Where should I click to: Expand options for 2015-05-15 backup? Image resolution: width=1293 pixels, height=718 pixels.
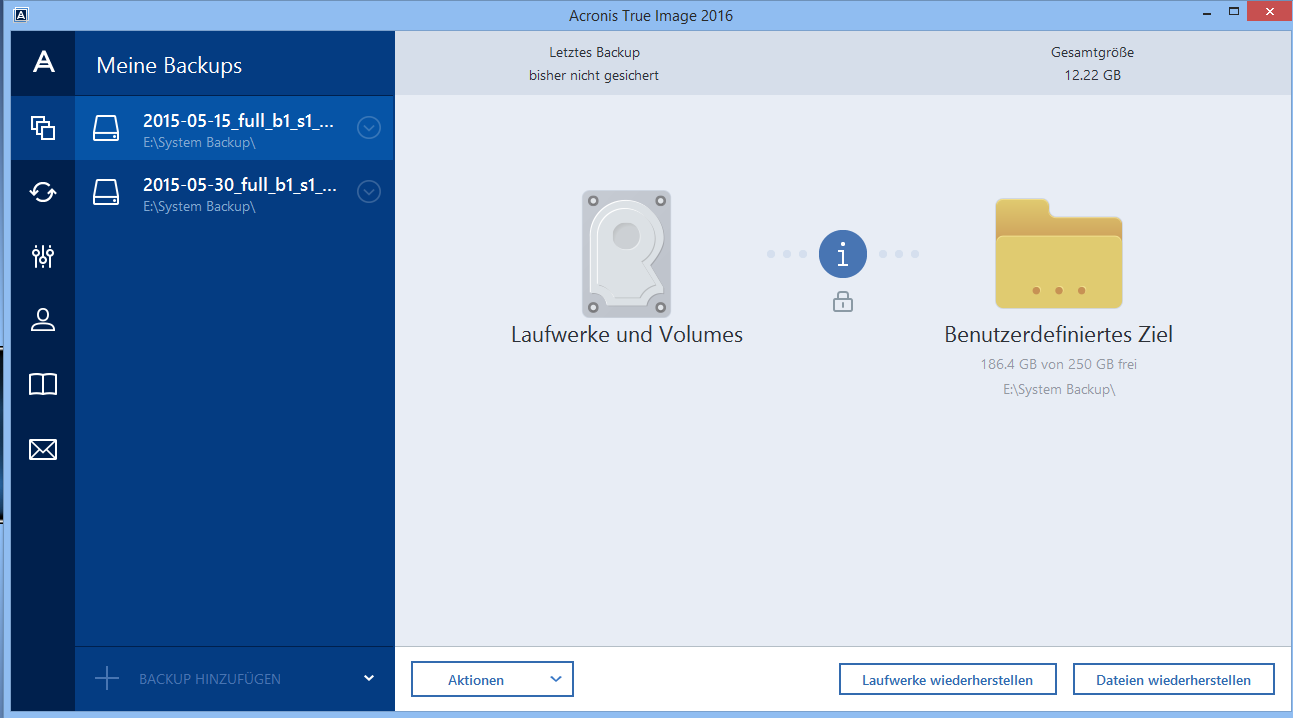[x=369, y=128]
